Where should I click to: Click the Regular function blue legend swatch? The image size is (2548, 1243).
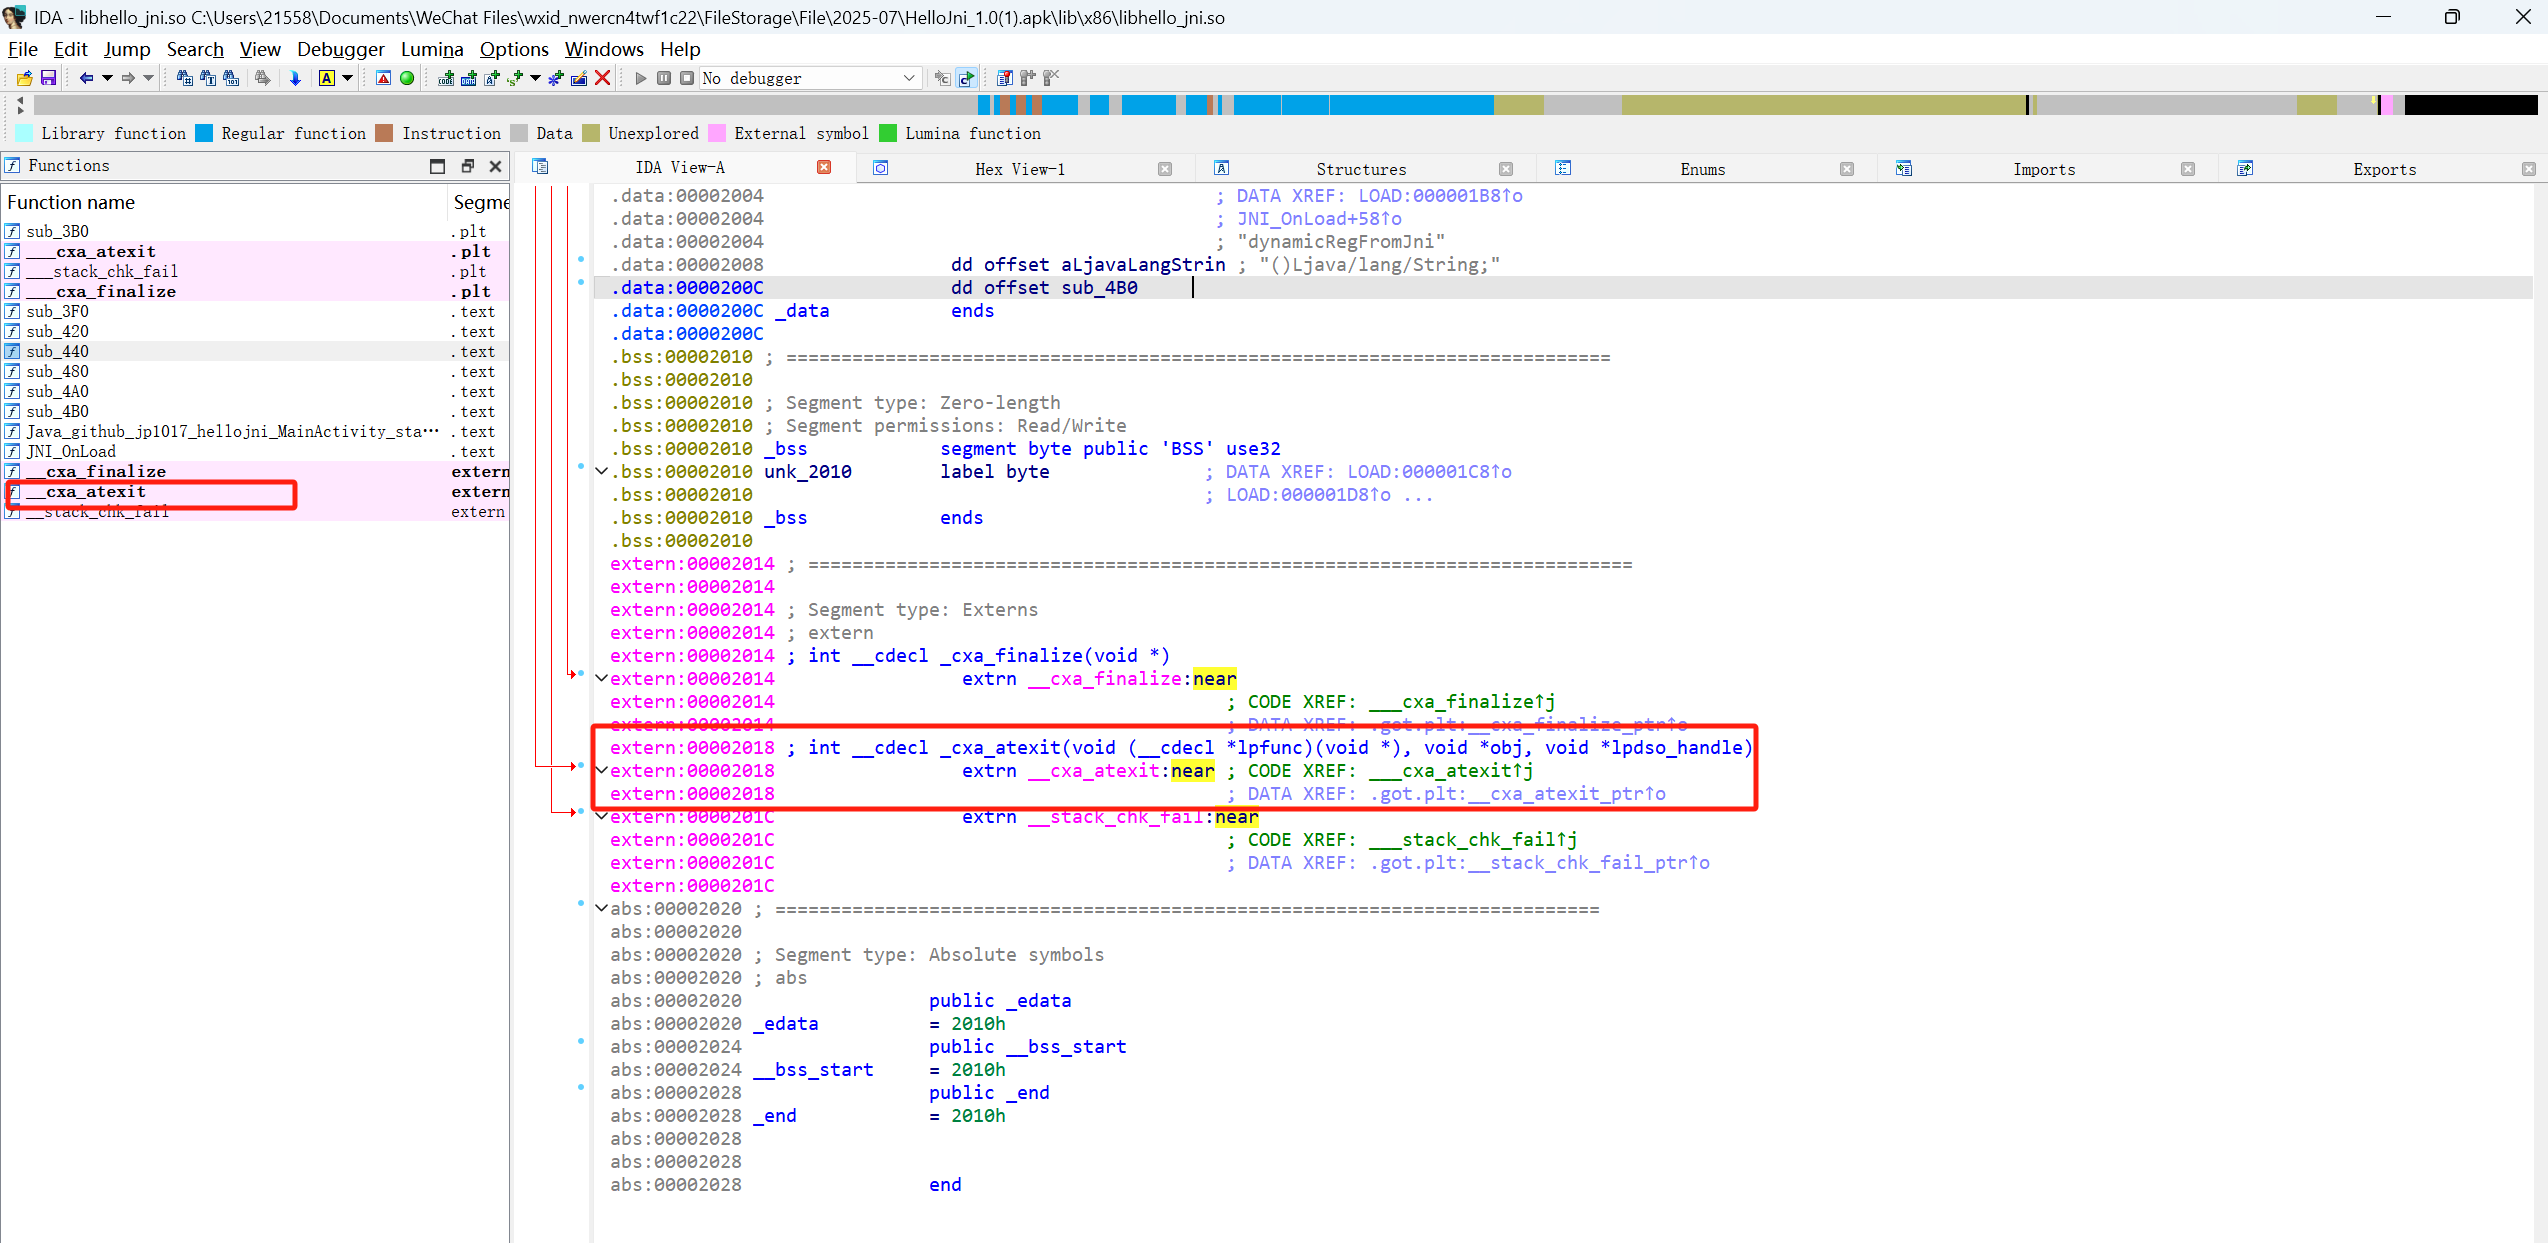pyautogui.click(x=205, y=133)
